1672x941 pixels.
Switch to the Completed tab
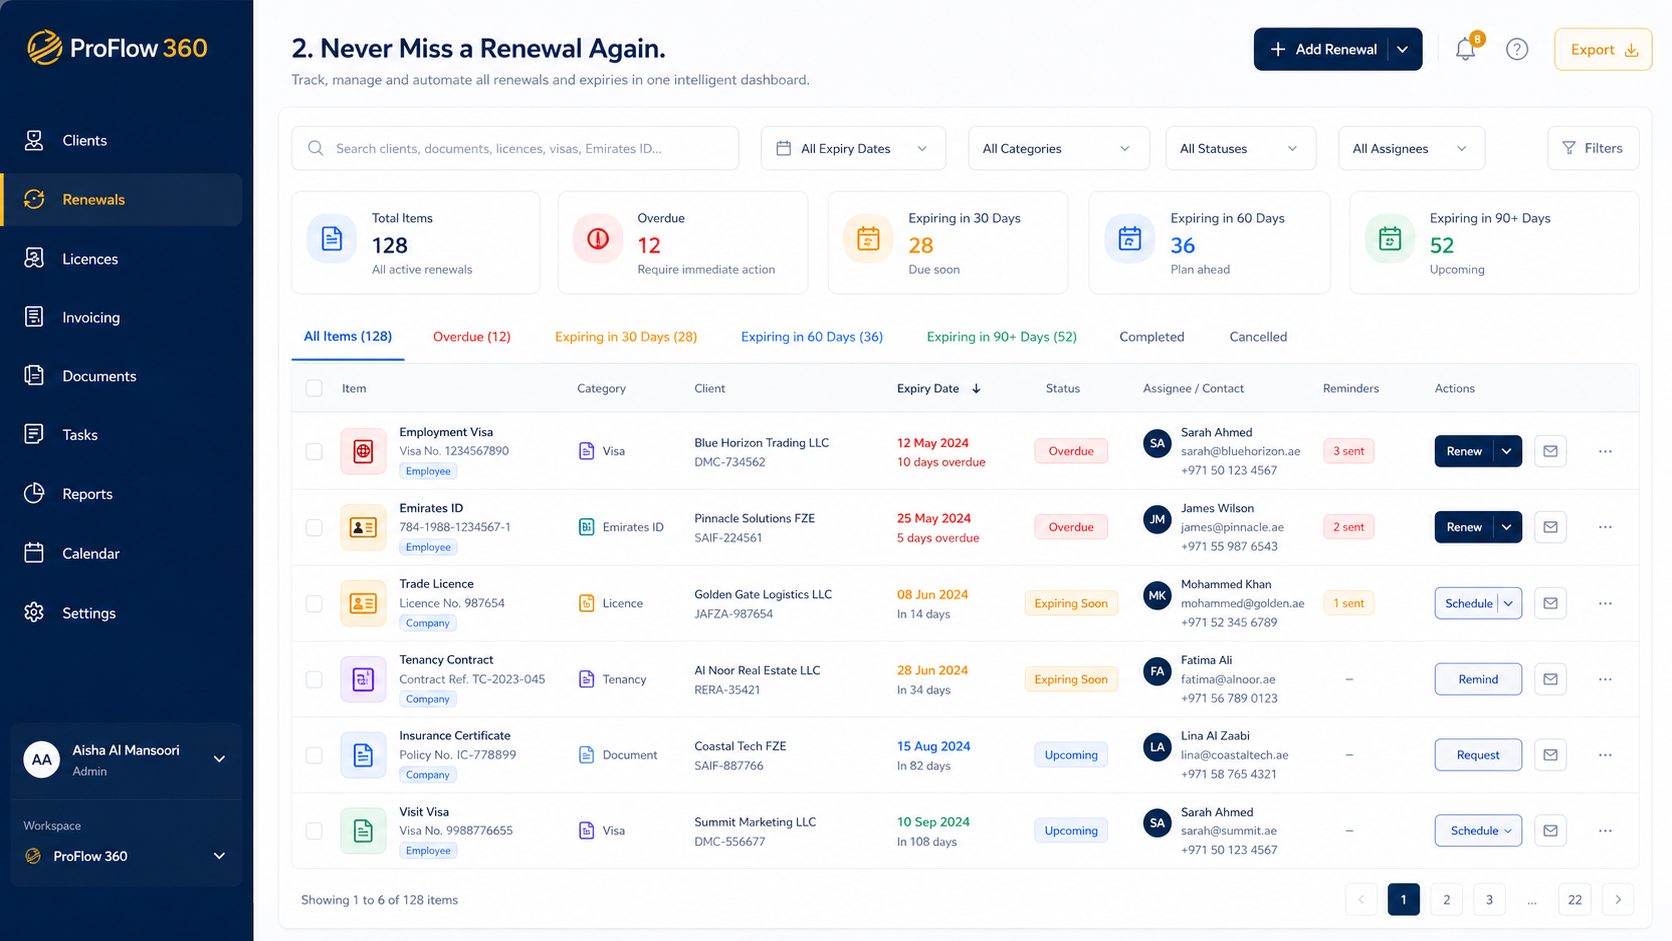coord(1152,337)
